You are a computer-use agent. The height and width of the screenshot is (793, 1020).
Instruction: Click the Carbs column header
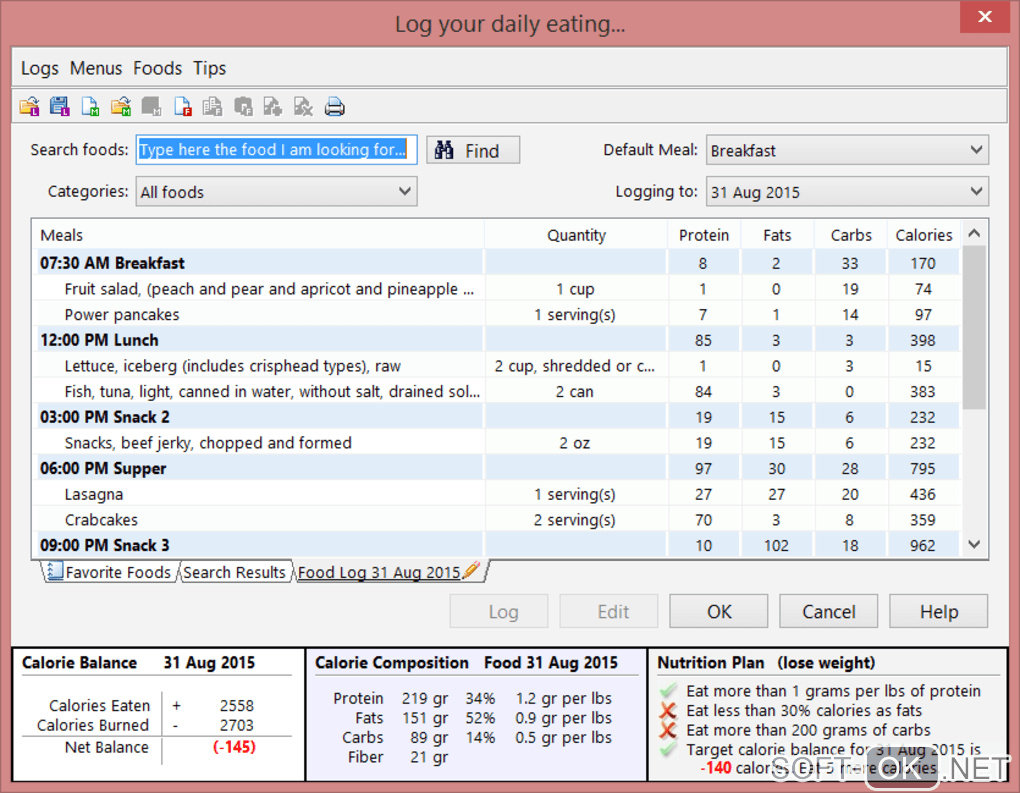[851, 235]
